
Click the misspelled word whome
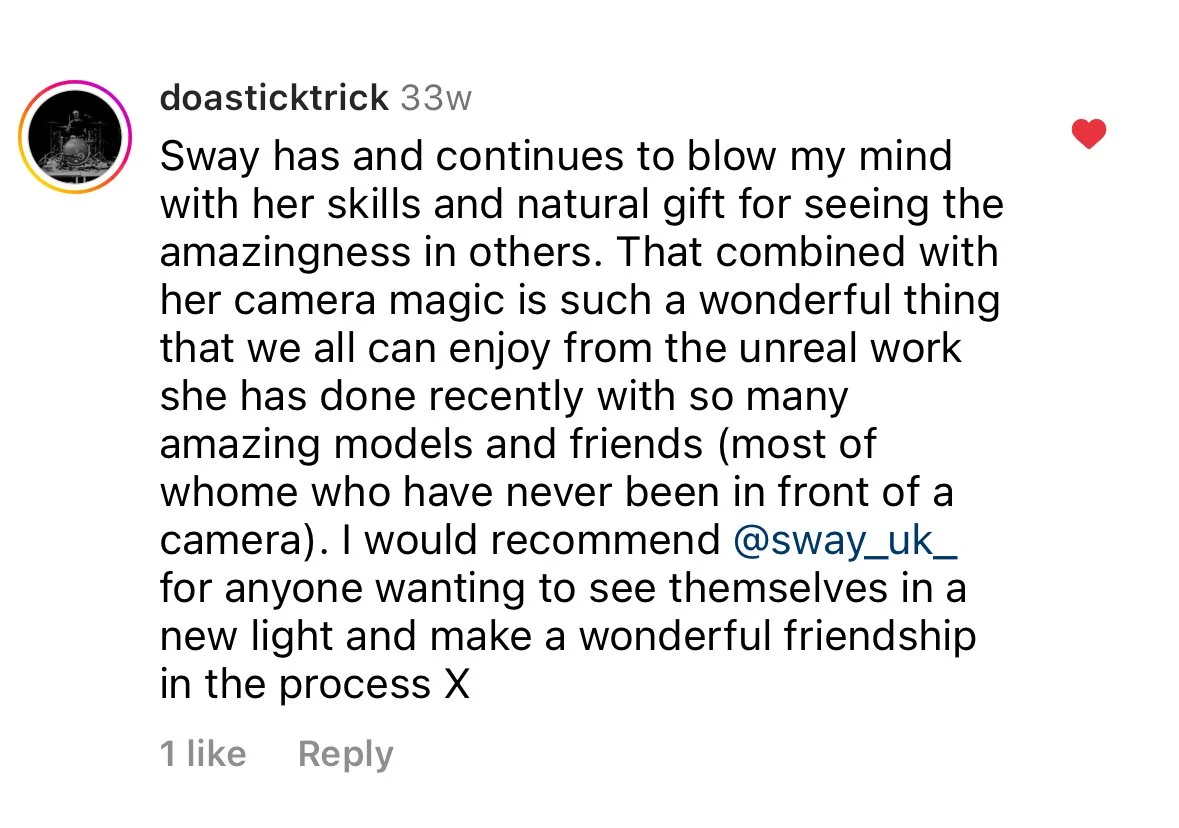click(229, 493)
